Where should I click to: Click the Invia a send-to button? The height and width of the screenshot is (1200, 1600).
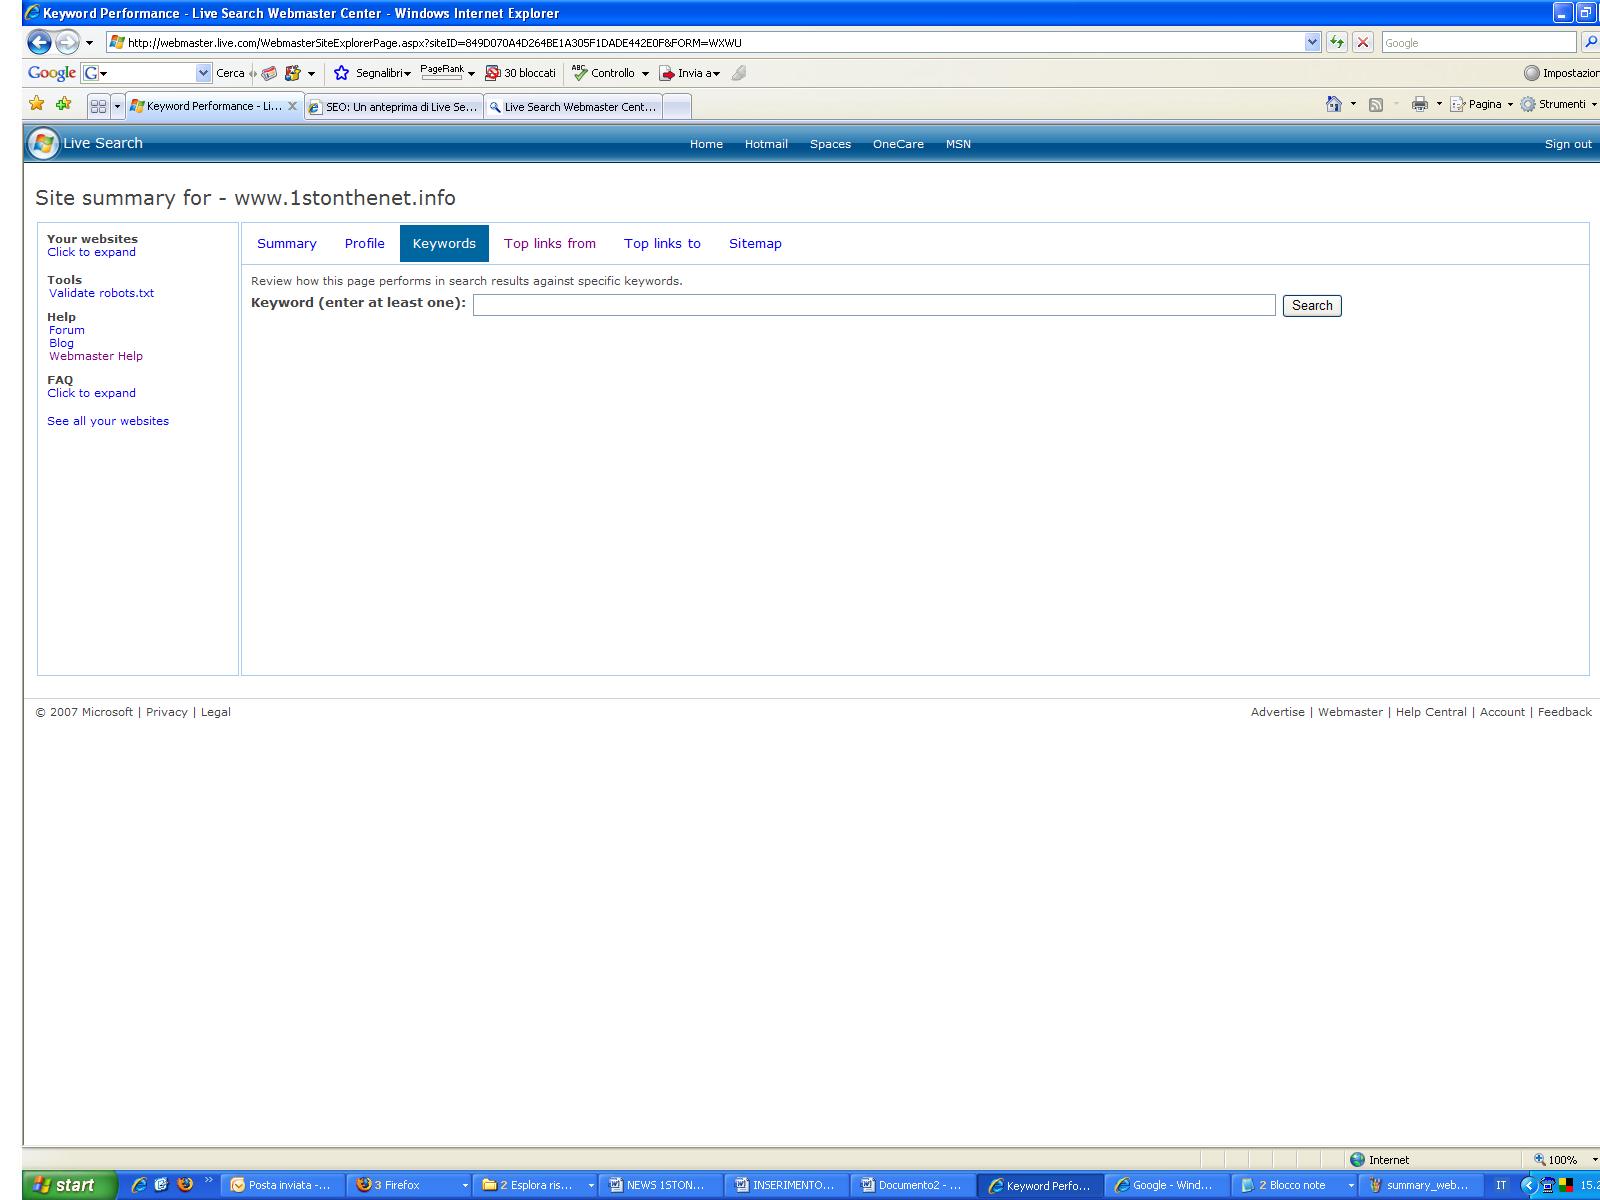pos(689,73)
